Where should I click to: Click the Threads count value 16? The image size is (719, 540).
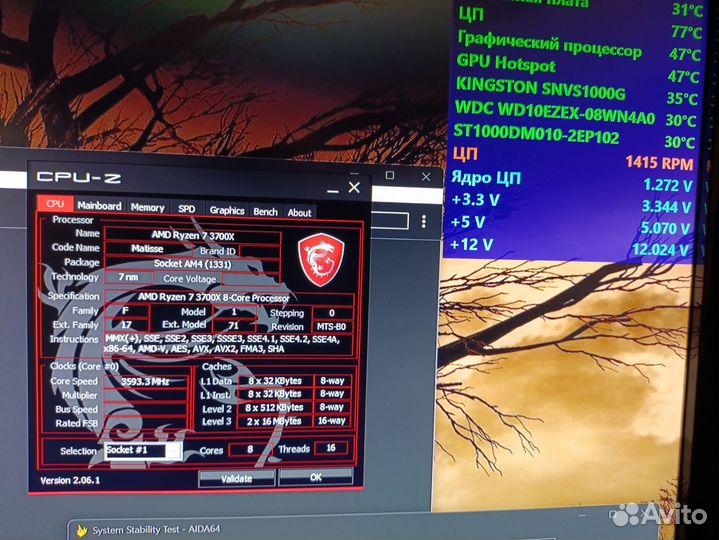331,447
